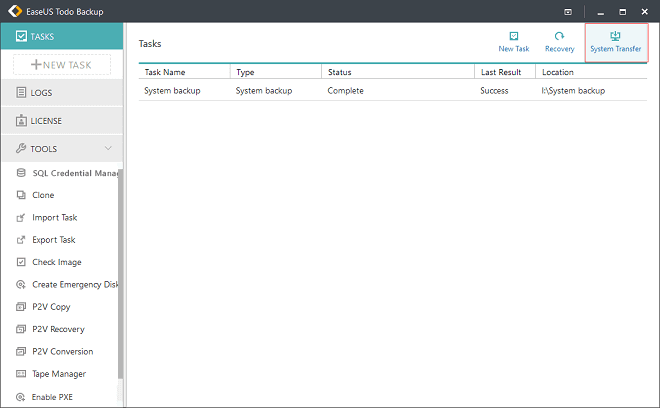Close the EaseUS Todo Backup window
This screenshot has height=408, width=660.
[644, 12]
